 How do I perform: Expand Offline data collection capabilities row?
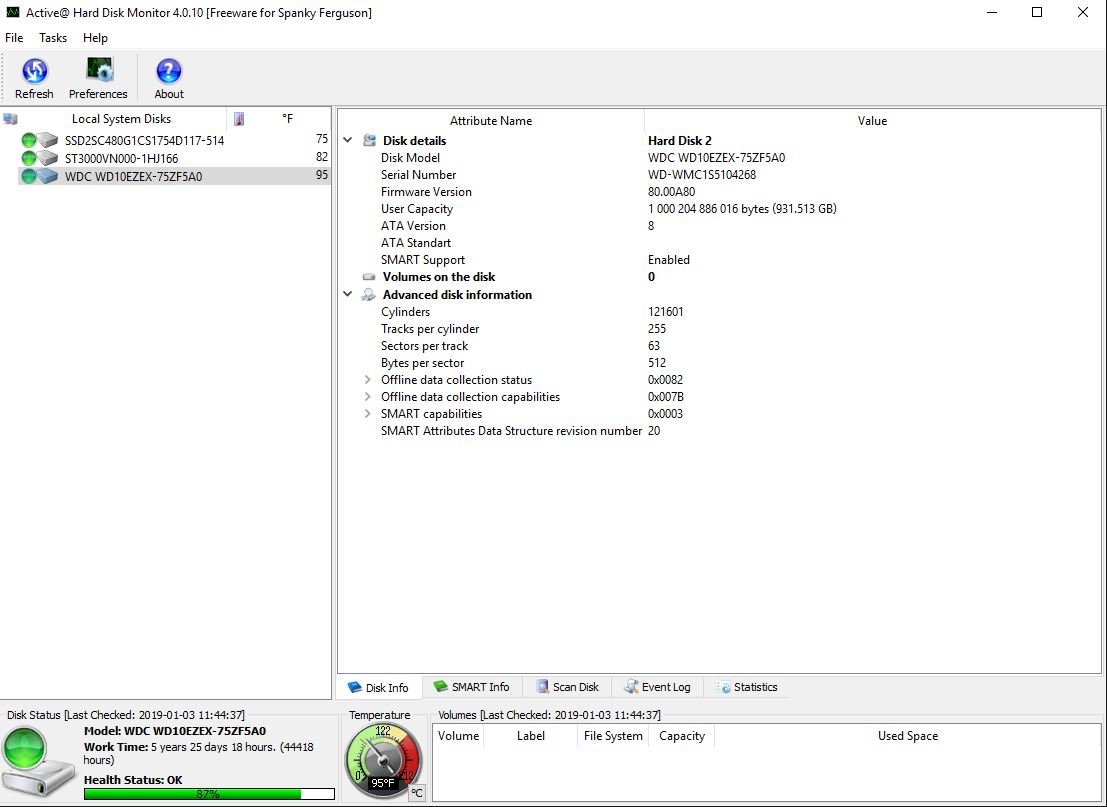(368, 397)
